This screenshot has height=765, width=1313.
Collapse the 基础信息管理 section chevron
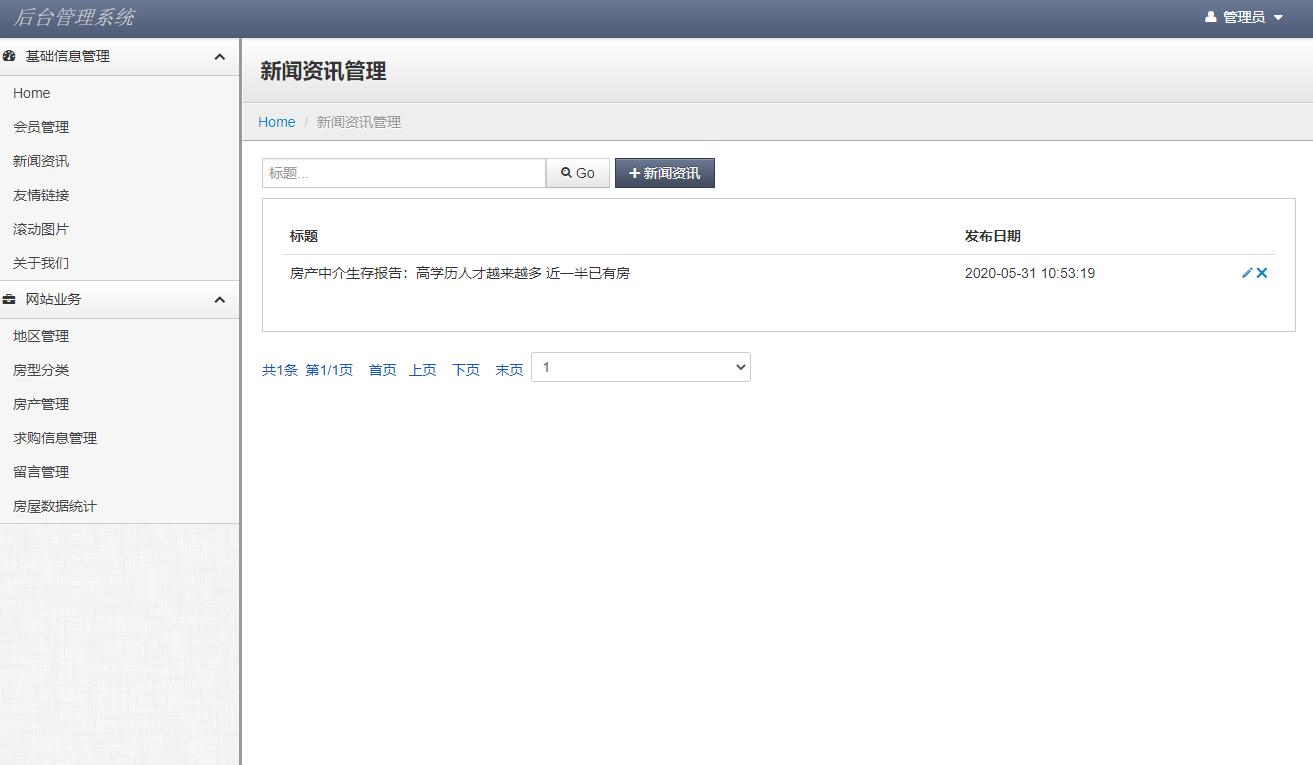click(x=219, y=56)
